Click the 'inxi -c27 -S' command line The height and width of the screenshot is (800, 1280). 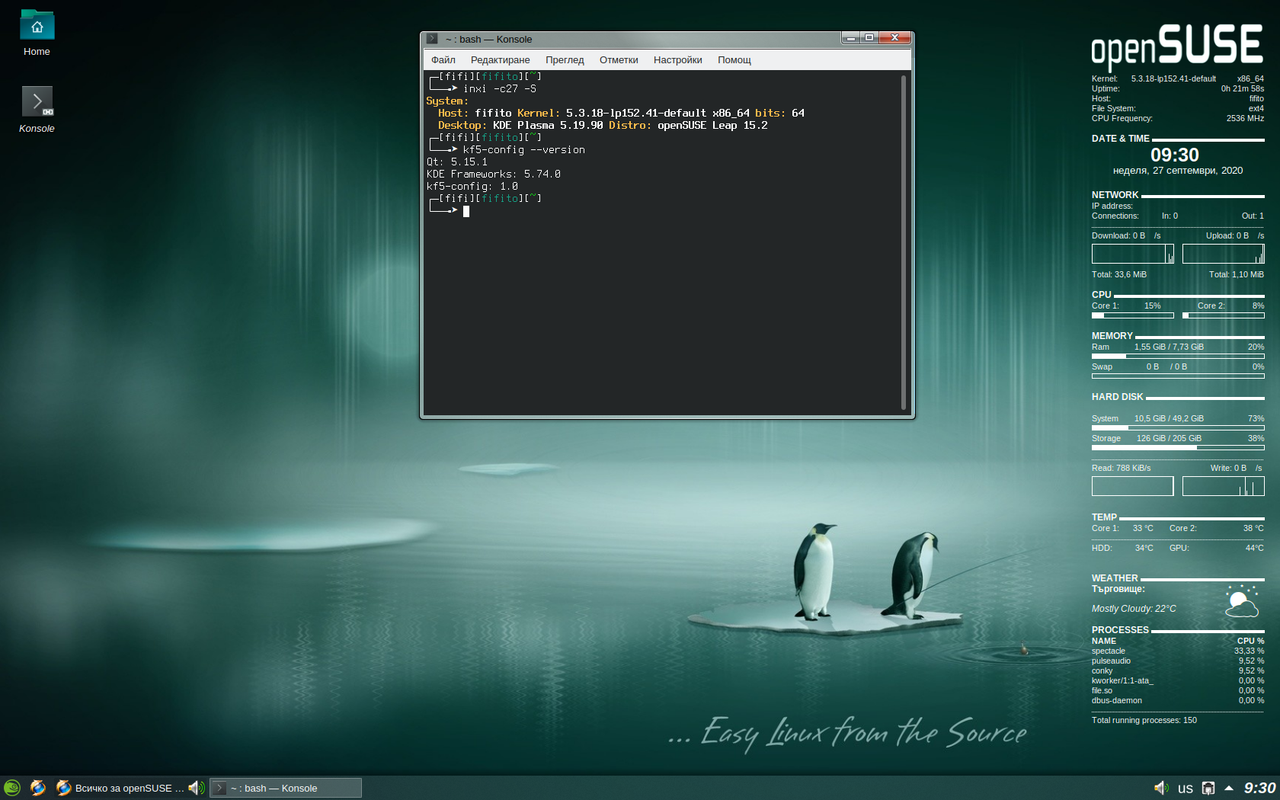(499, 88)
